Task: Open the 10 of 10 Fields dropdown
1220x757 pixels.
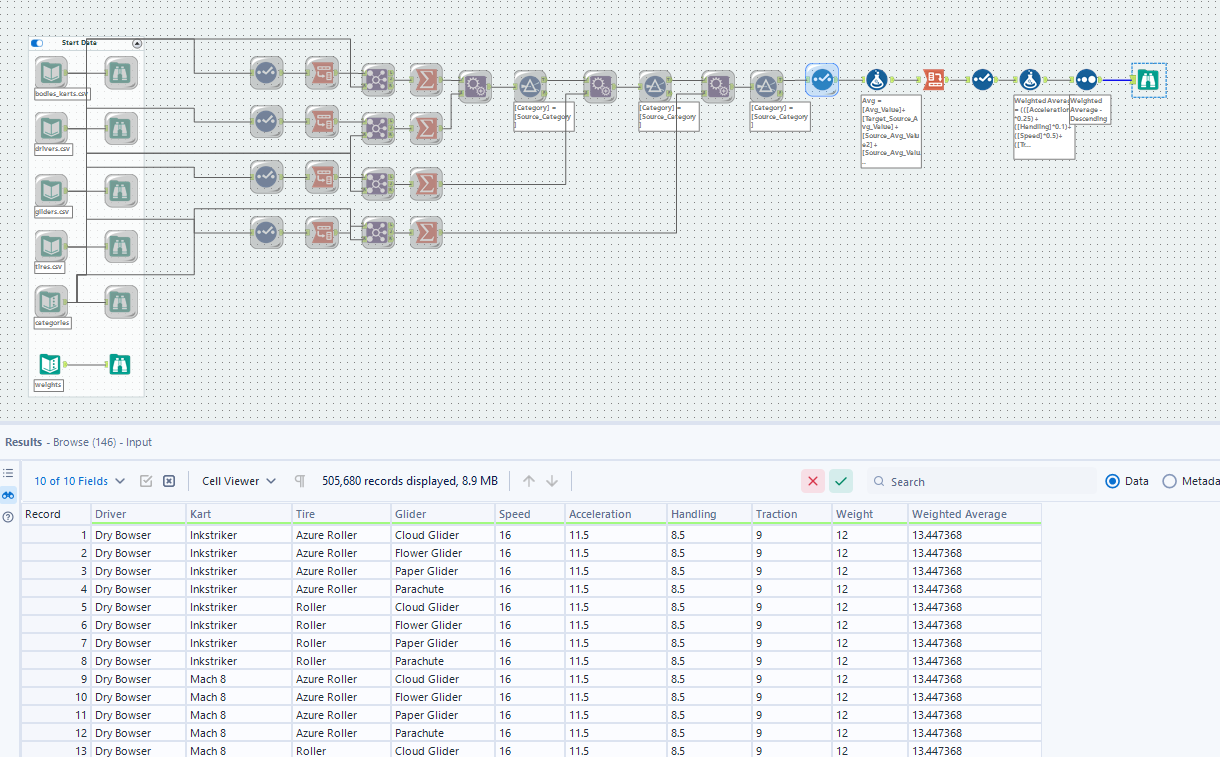Action: (78, 481)
